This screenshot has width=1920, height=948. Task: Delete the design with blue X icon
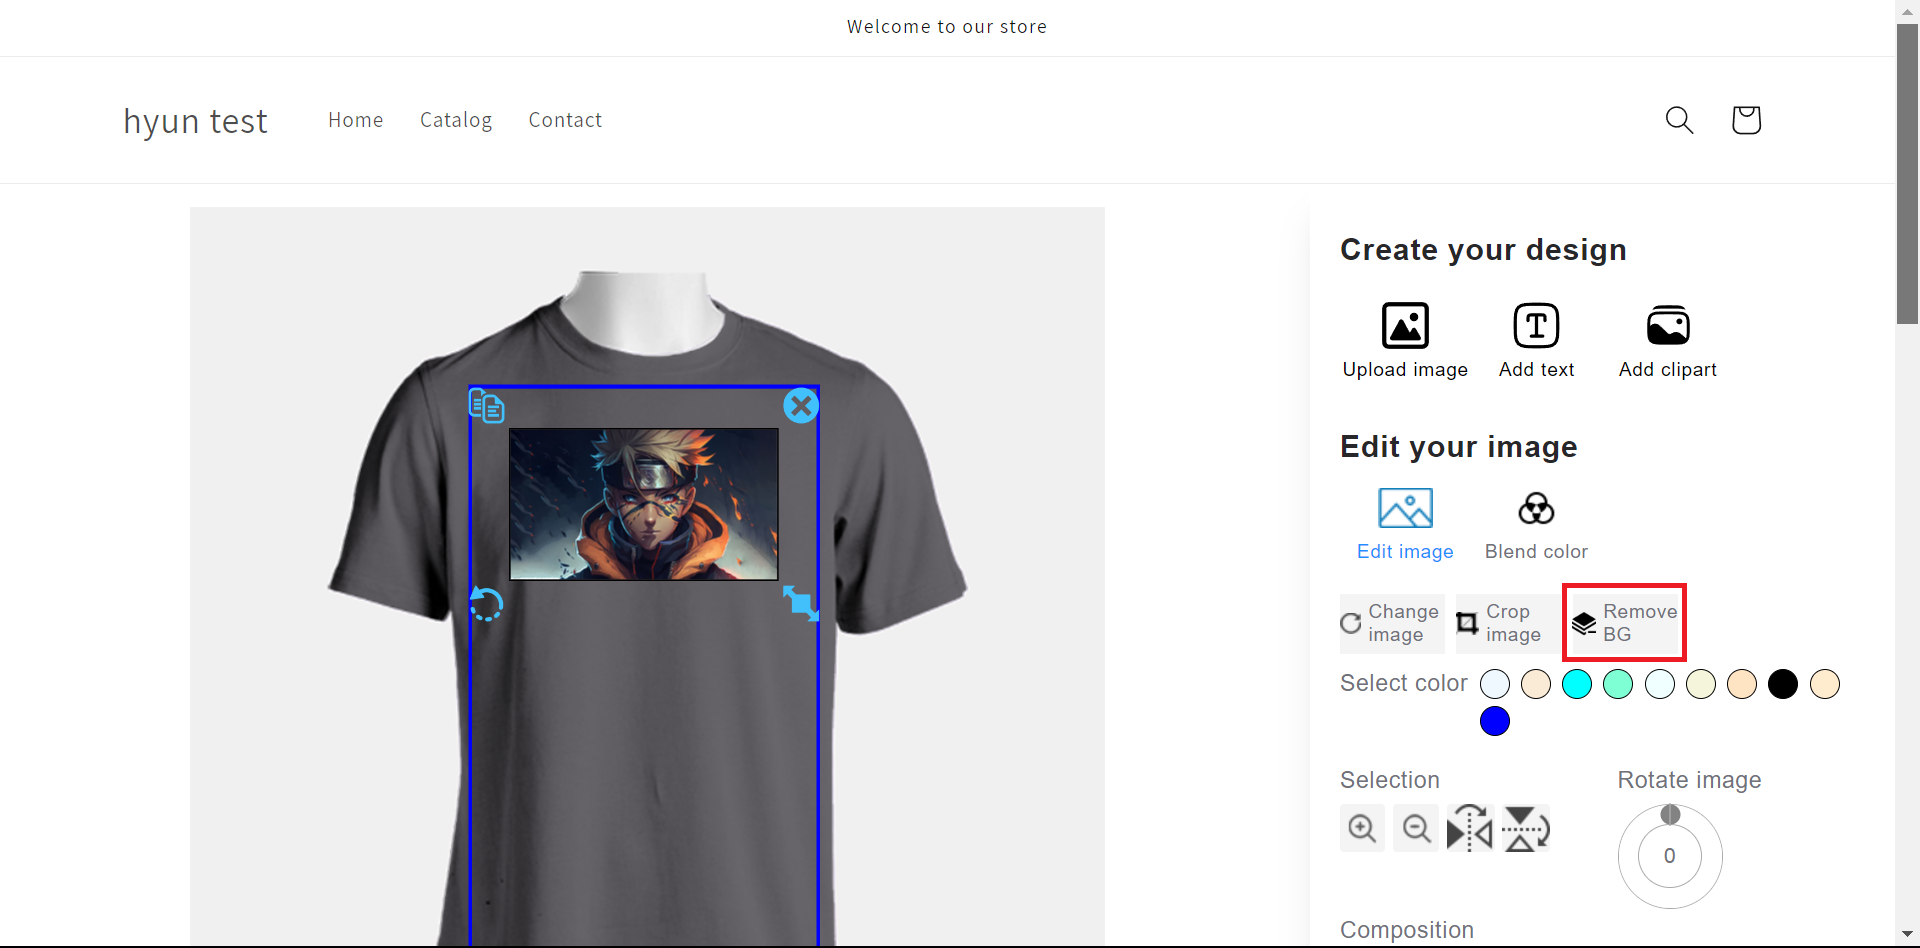click(x=801, y=406)
